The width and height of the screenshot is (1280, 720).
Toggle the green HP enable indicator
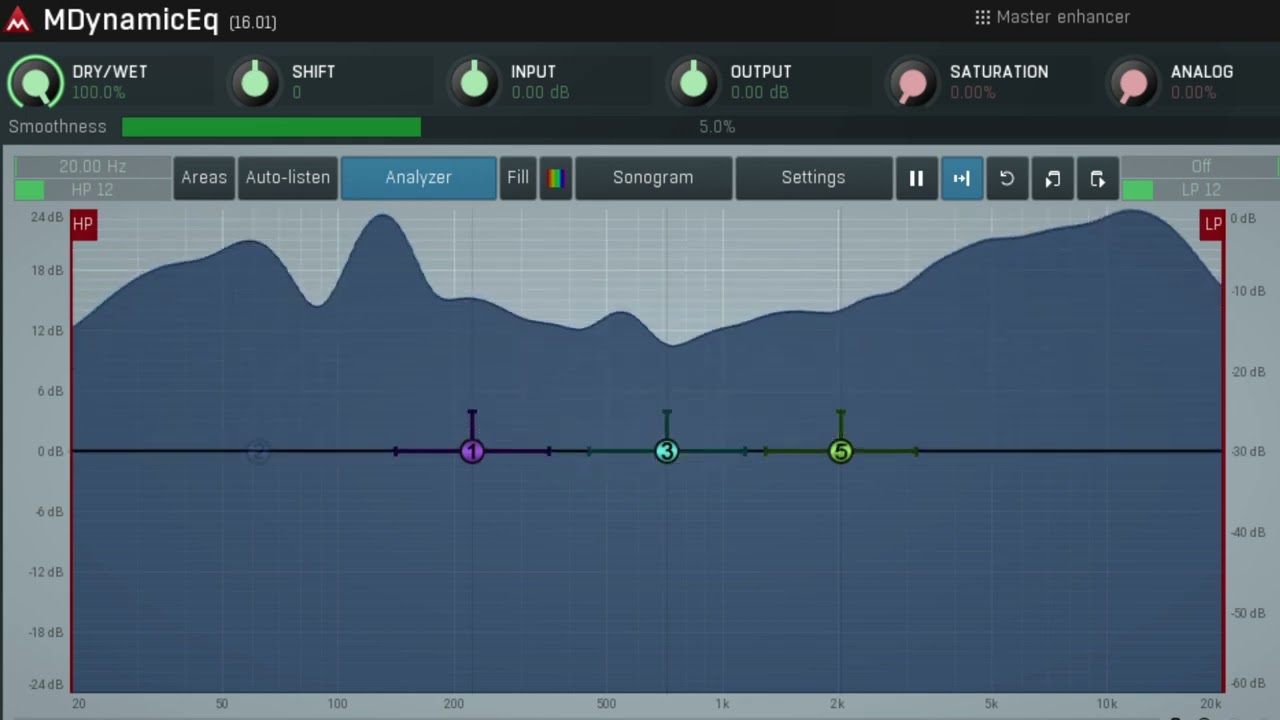[x=29, y=190]
